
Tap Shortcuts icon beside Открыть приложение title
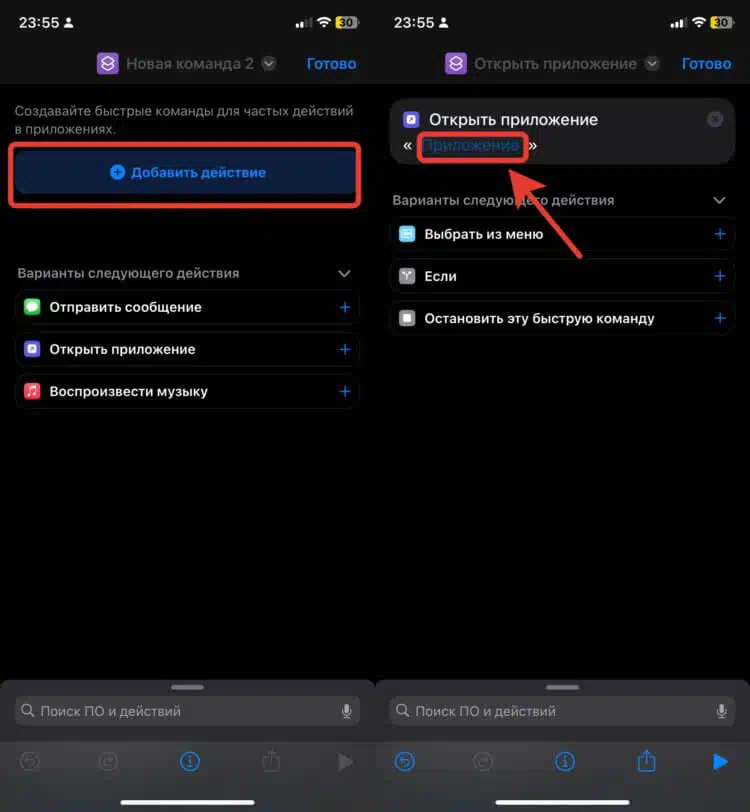click(x=456, y=64)
